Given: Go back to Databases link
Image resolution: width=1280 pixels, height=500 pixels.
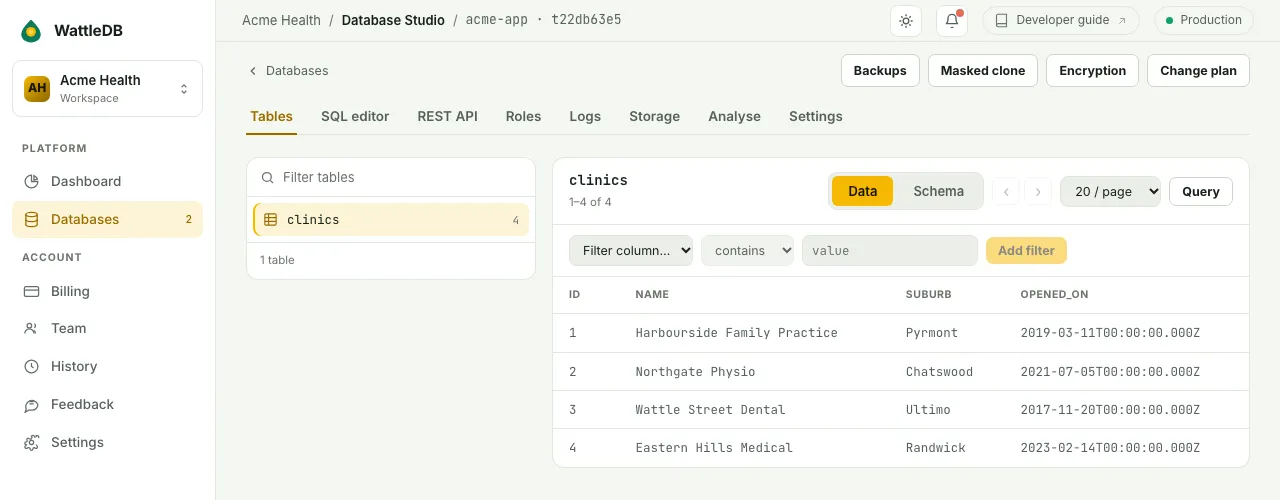Looking at the screenshot, I should pyautogui.click(x=288, y=71).
